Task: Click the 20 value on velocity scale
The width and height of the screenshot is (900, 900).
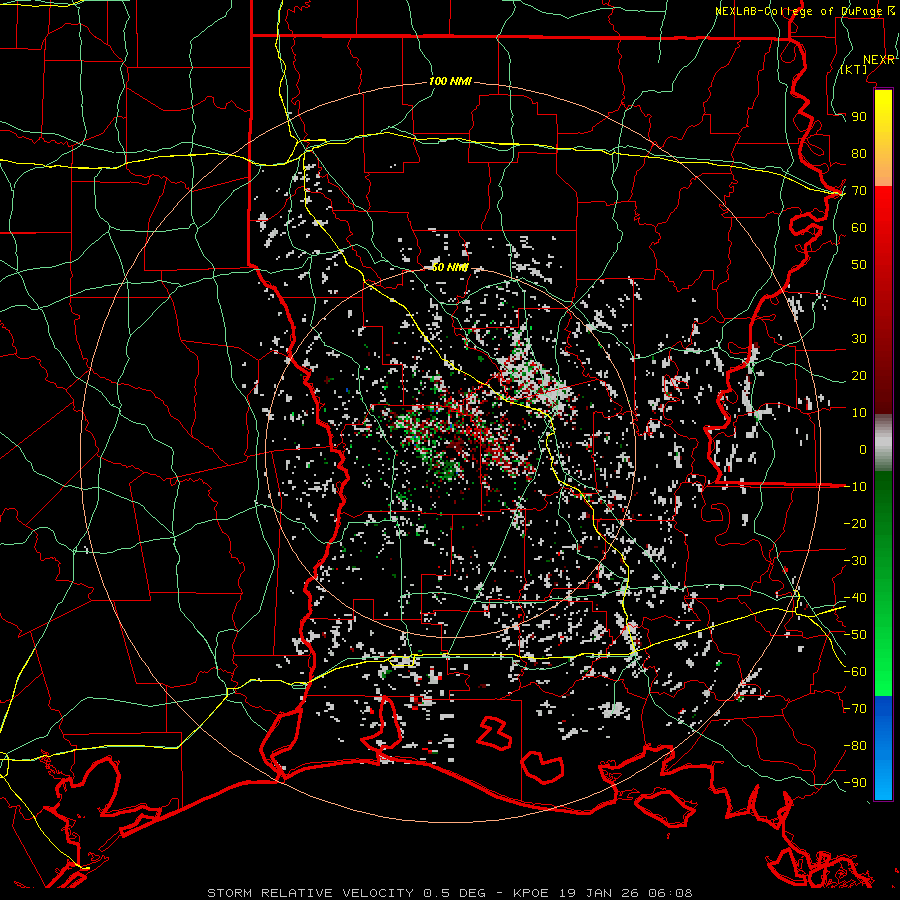Action: 859,375
